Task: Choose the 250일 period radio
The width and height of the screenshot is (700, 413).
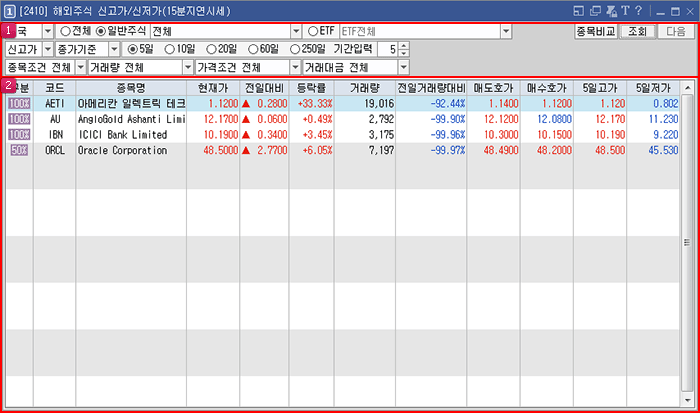Action: 295,49
